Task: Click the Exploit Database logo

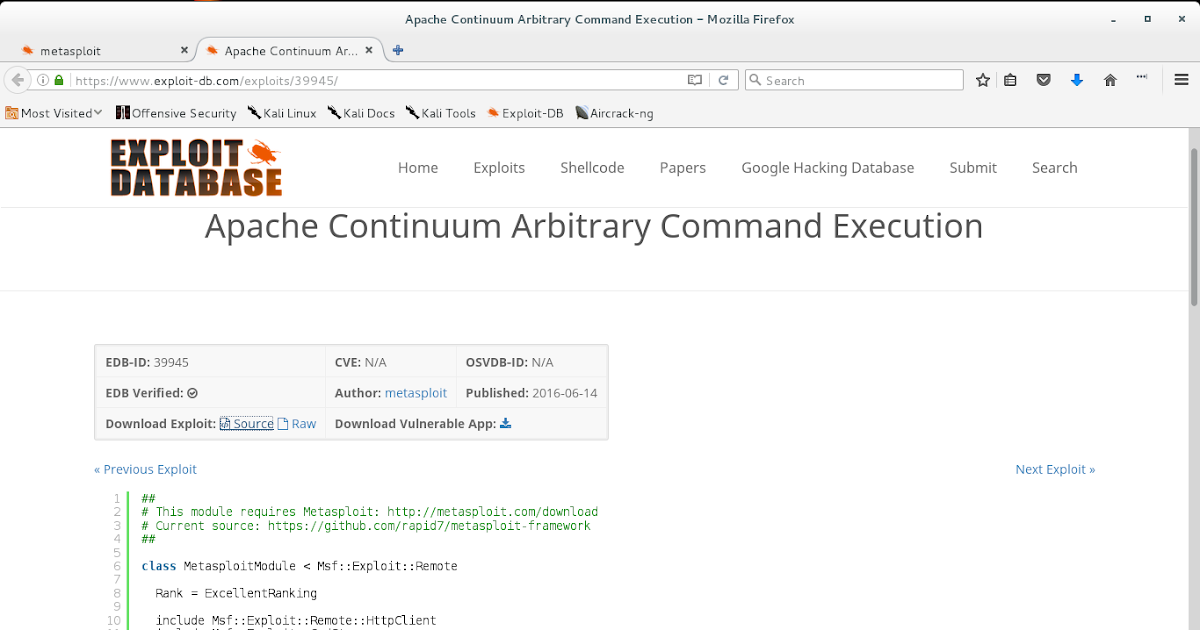Action: [196, 167]
